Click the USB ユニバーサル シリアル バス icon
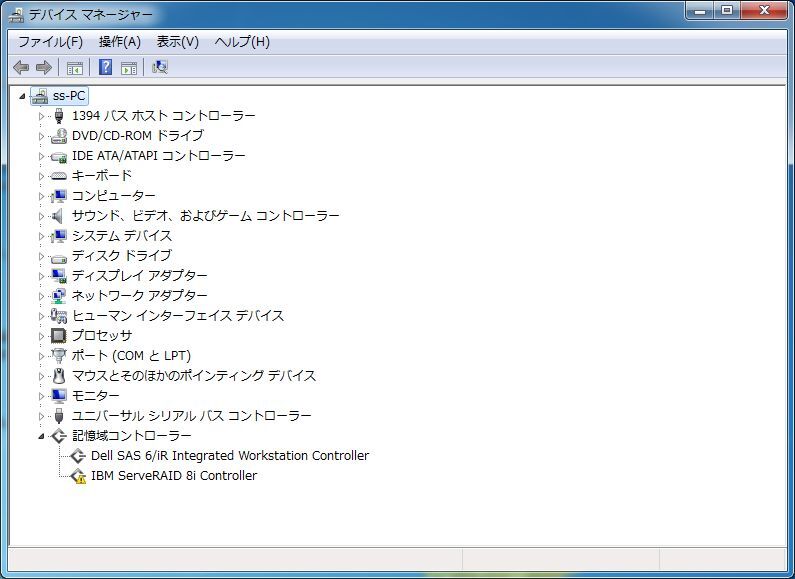 click(59, 416)
